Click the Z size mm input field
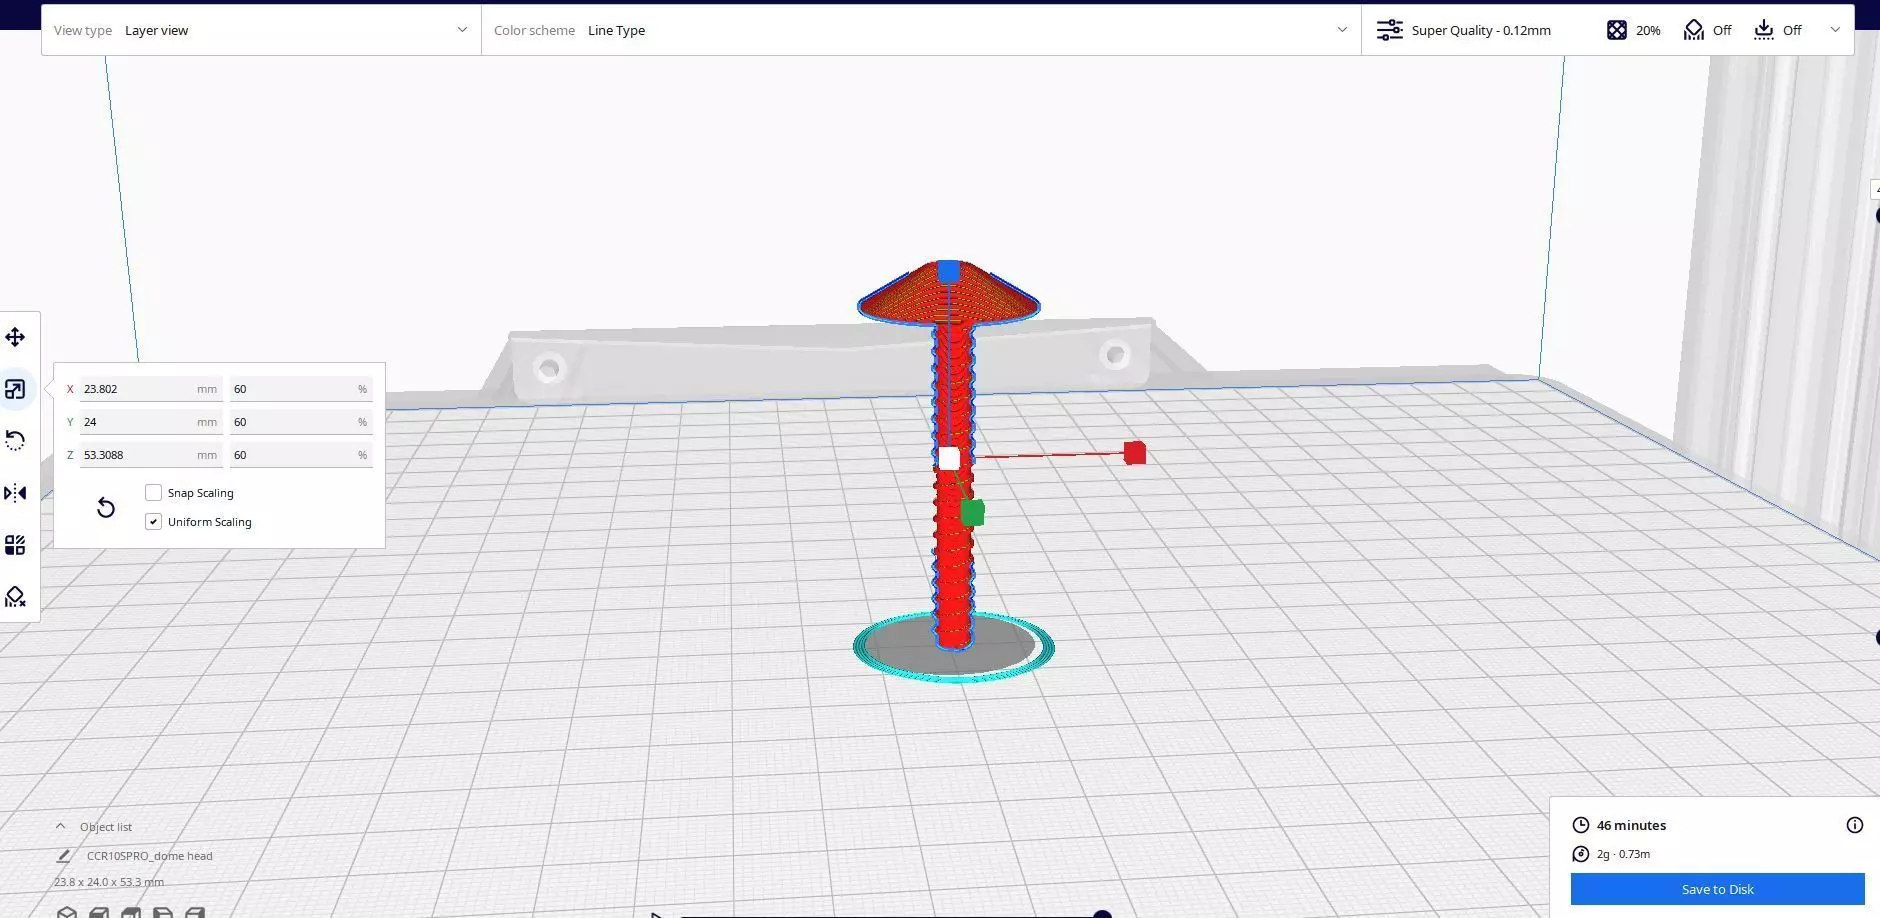This screenshot has width=1880, height=918. [x=151, y=455]
